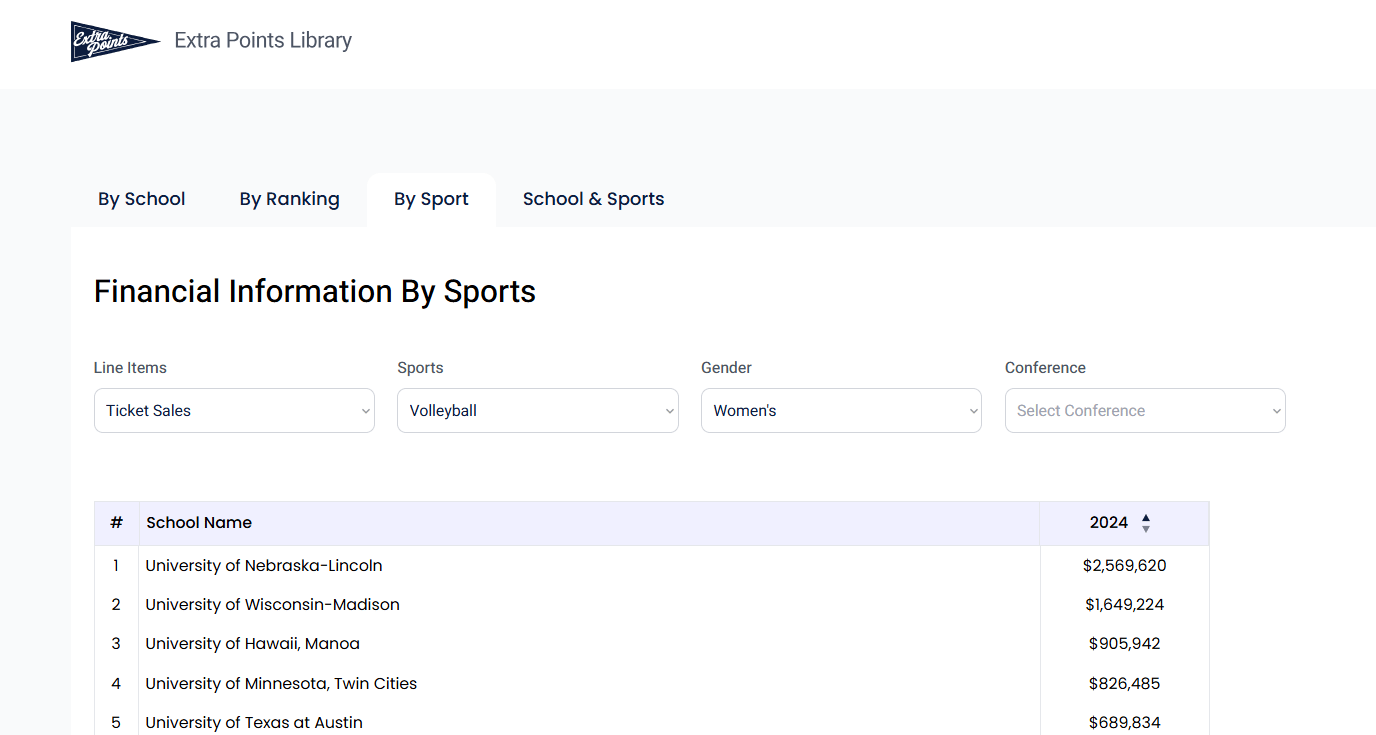Click the $826,485 value cell

(x=1124, y=683)
